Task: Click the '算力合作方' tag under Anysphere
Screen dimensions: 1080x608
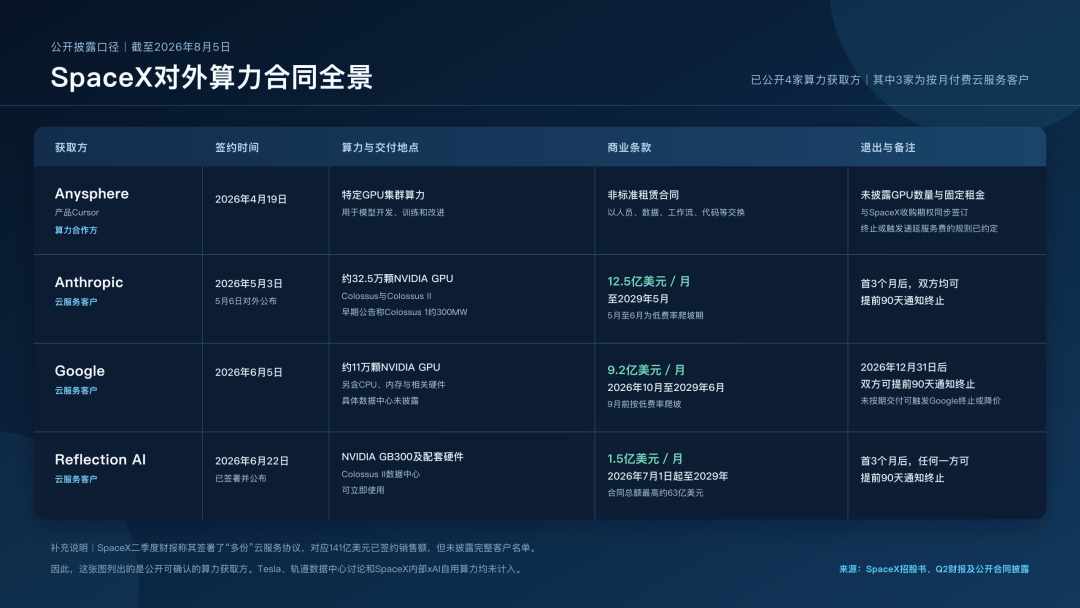Action: (x=76, y=230)
